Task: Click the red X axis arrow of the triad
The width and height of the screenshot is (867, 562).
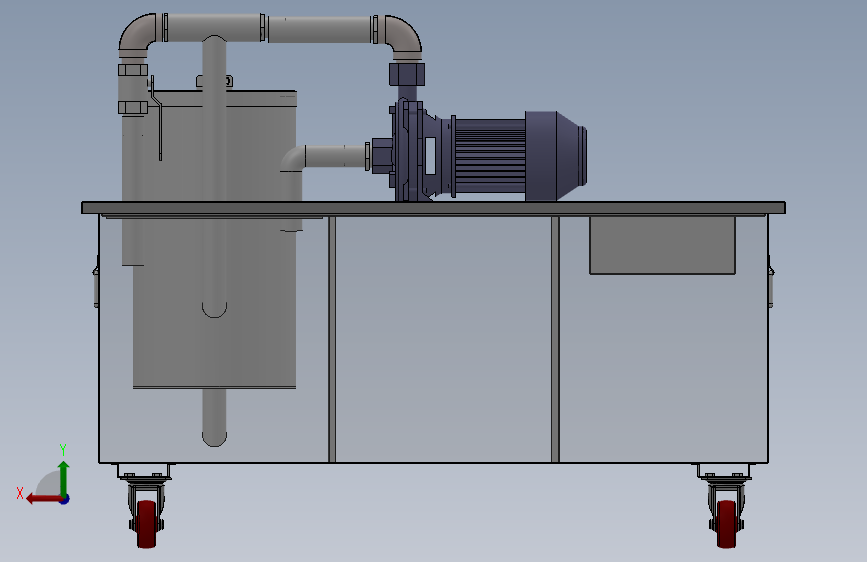Action: click(x=44, y=499)
